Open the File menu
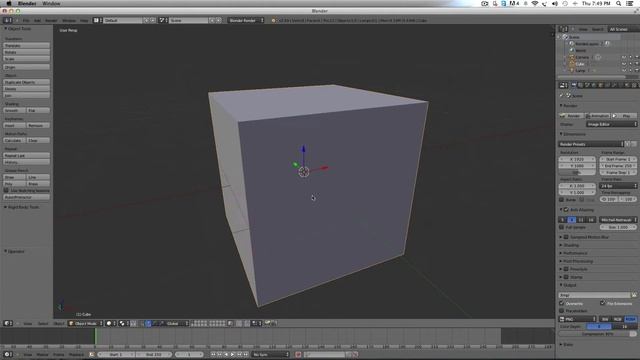Viewport: 640px width, 360px height. point(26,20)
